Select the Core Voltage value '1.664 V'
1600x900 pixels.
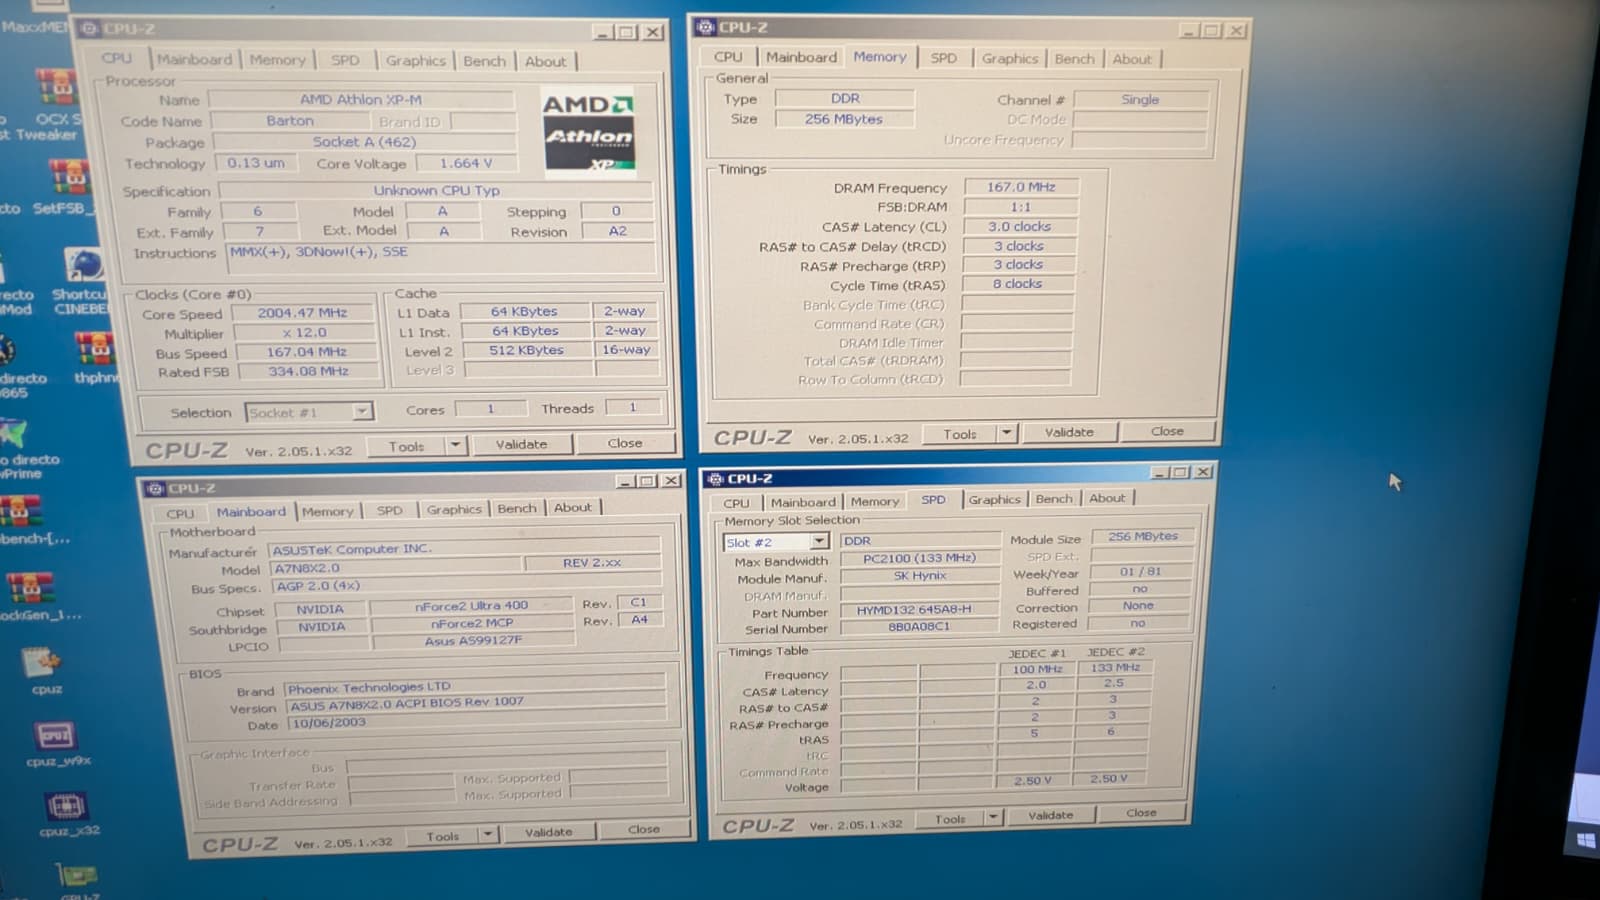(x=466, y=163)
